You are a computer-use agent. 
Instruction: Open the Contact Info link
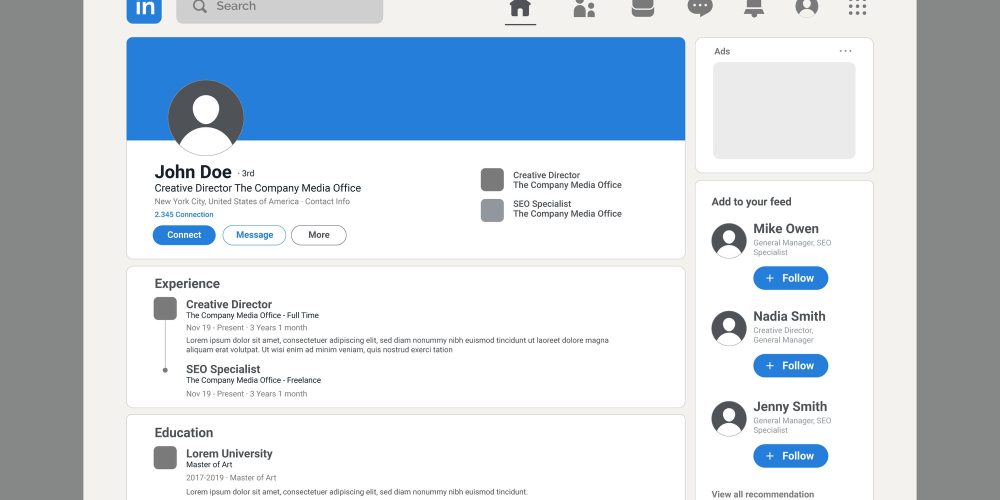tap(327, 202)
